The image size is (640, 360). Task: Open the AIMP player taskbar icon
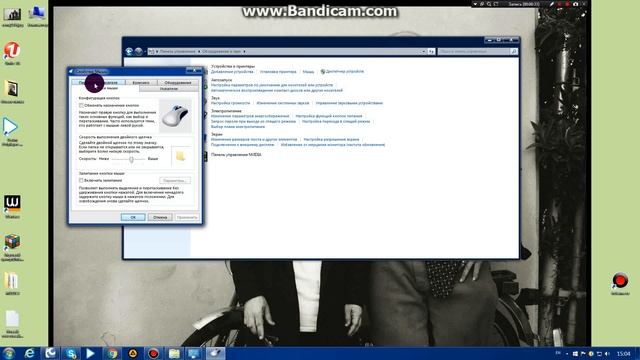[133, 353]
